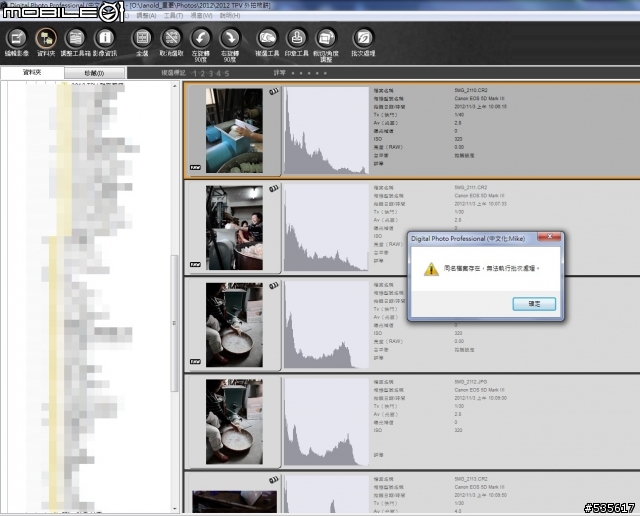640x516 pixels.
Task: Click the 1/40 shutter value of IMG_2110
Action: [459, 115]
